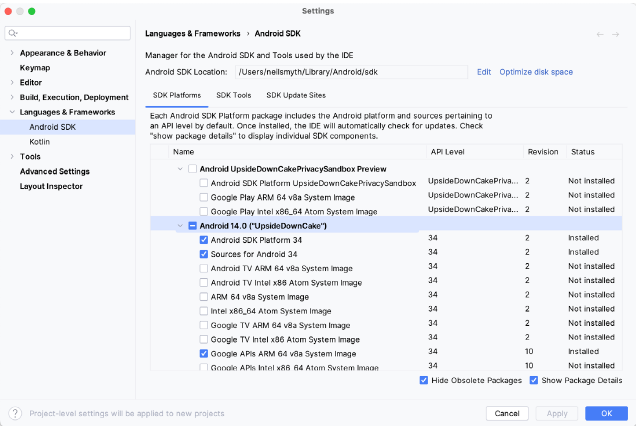Toggle Show Package Details checkbox

tap(534, 381)
